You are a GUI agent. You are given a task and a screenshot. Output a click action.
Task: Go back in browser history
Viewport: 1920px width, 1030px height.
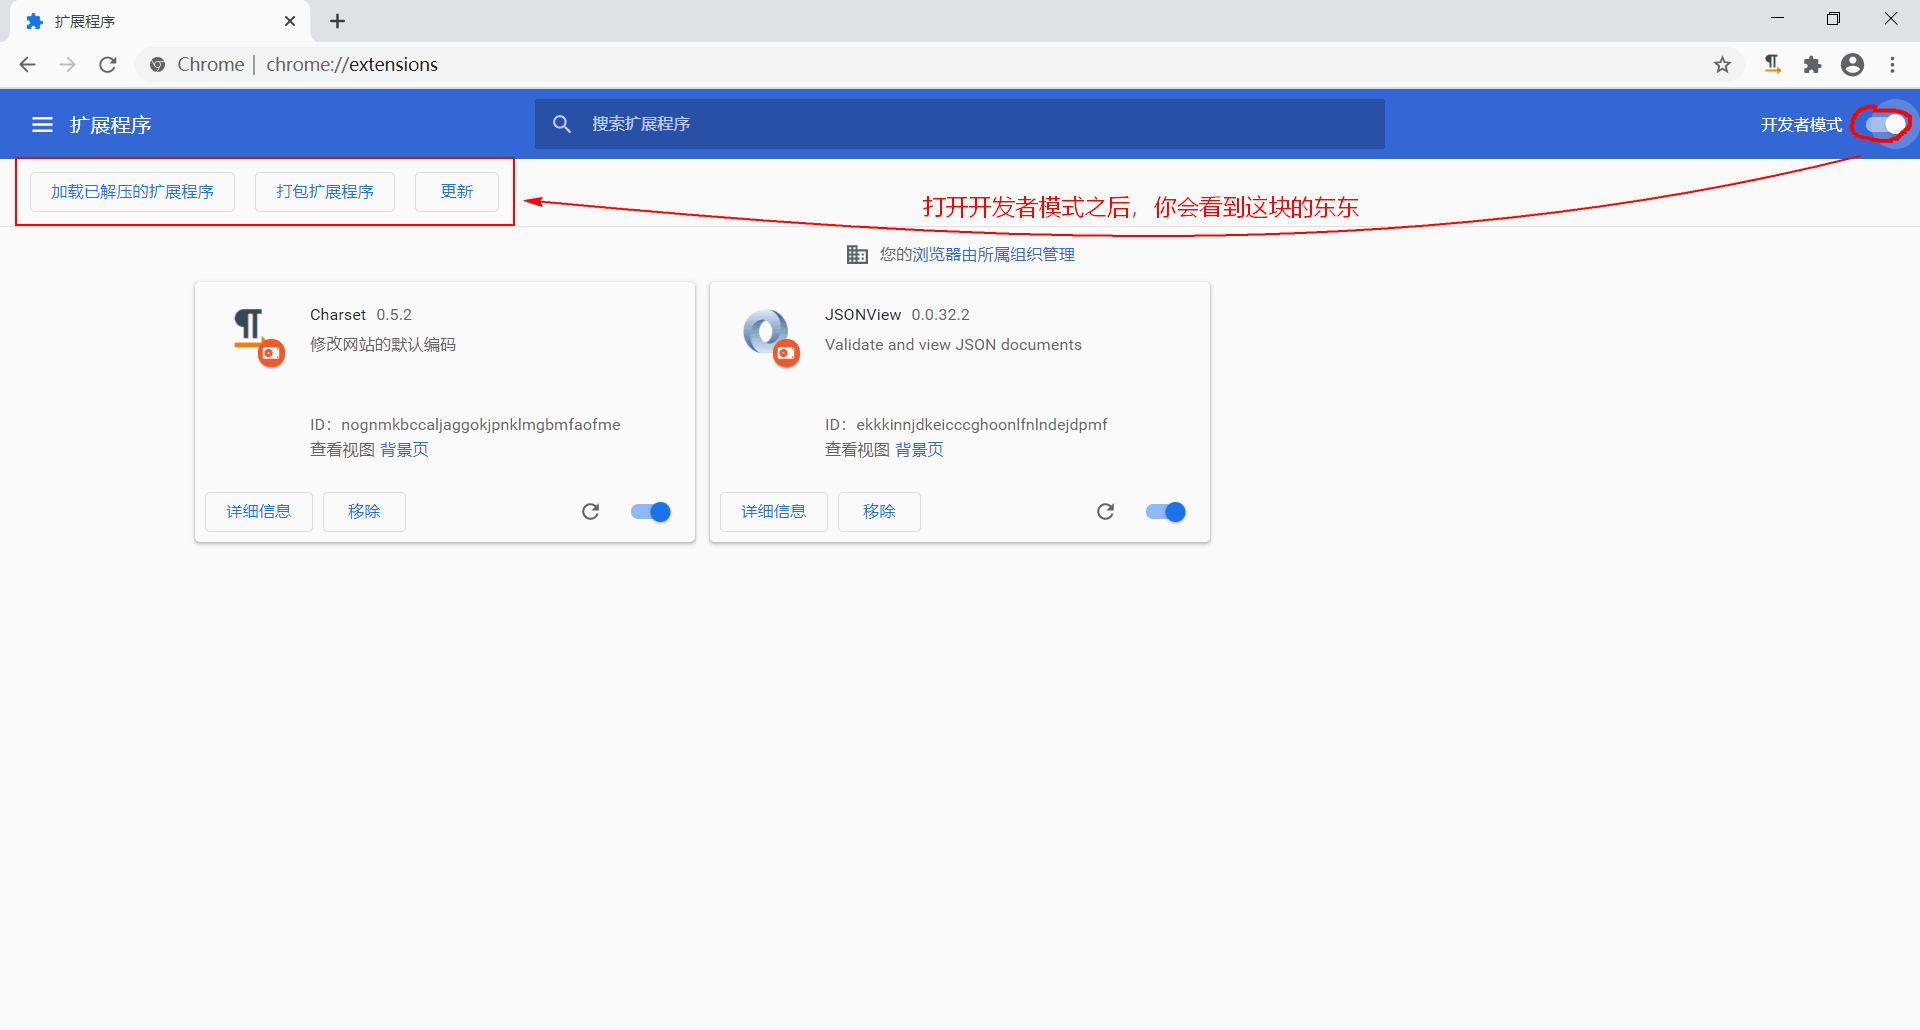pyautogui.click(x=28, y=65)
